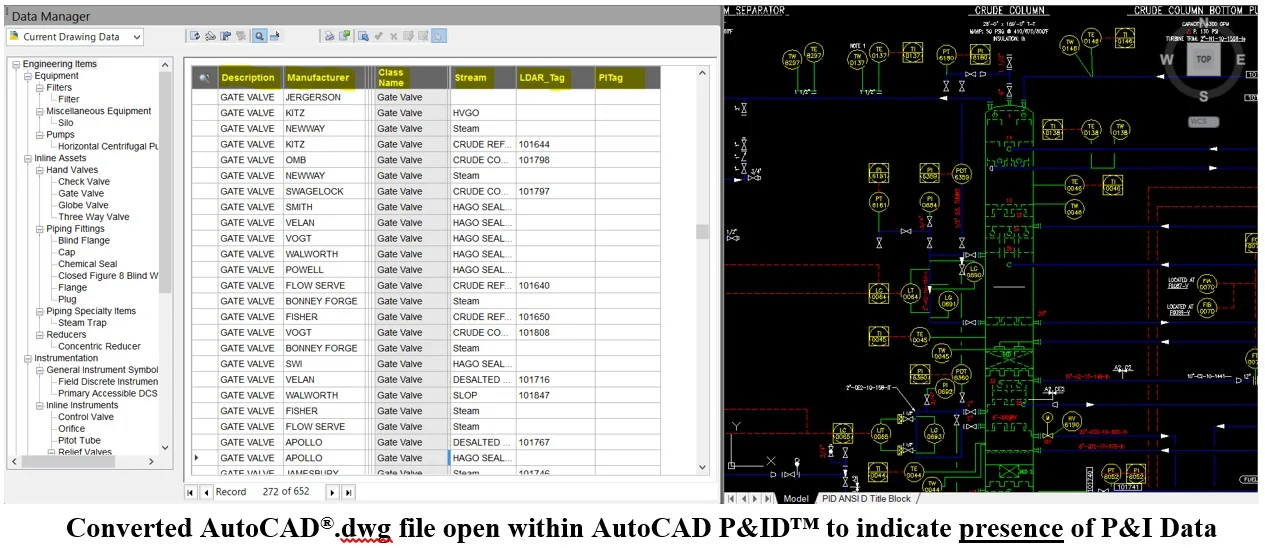The image size is (1265, 548).
Task: Click the PITag column header
Action: (628, 78)
